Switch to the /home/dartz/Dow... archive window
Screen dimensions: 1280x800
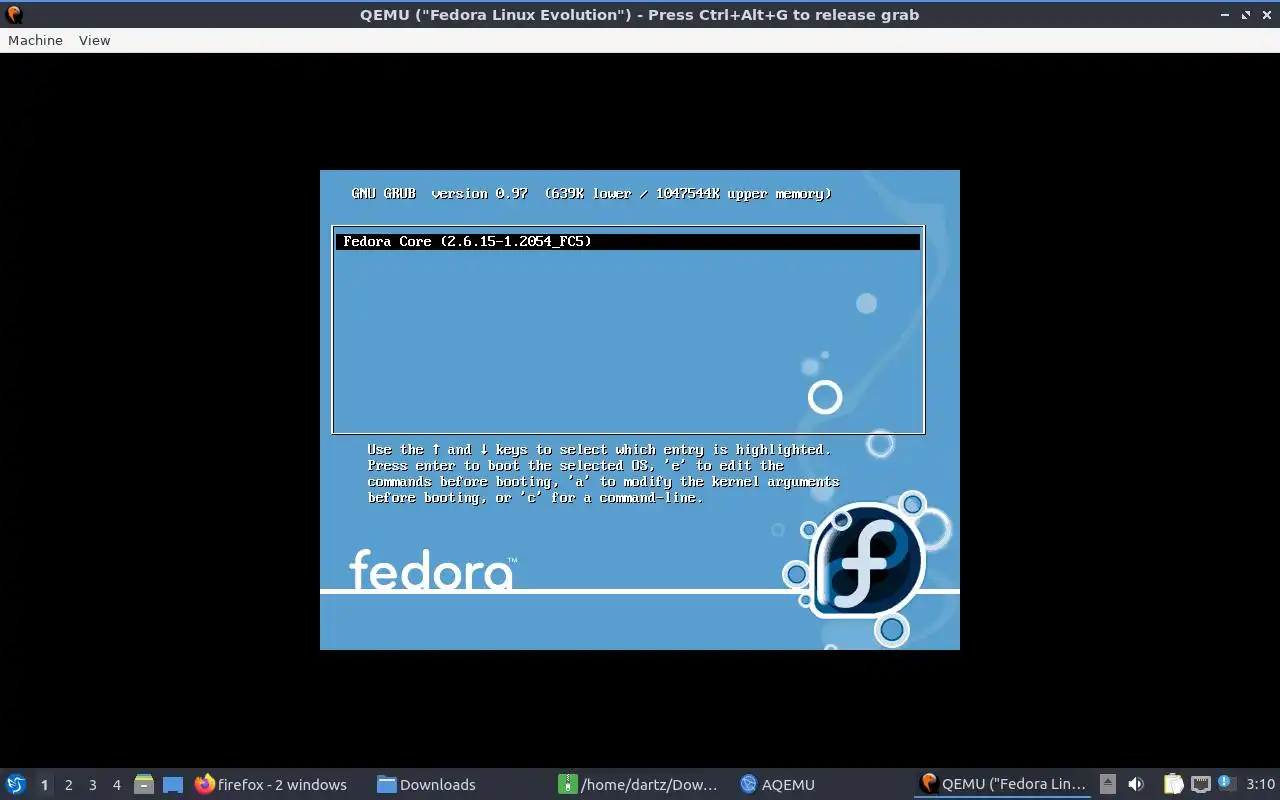pyautogui.click(x=638, y=784)
